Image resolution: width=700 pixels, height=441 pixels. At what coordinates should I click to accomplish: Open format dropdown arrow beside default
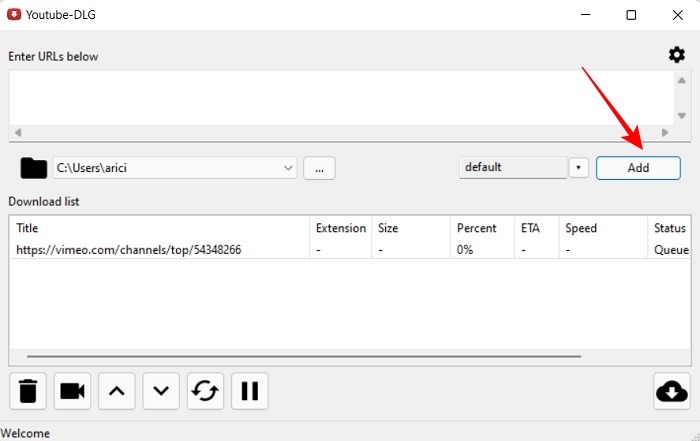point(579,167)
